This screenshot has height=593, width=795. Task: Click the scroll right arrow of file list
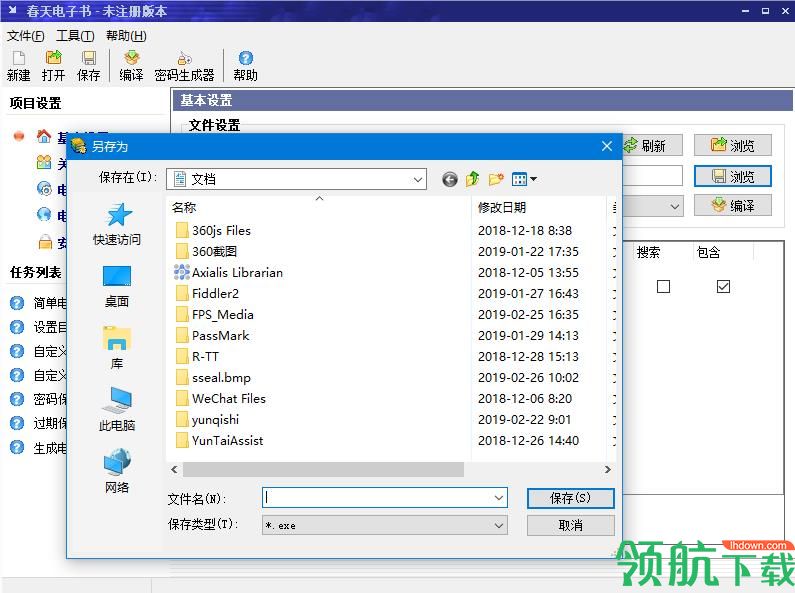[607, 470]
